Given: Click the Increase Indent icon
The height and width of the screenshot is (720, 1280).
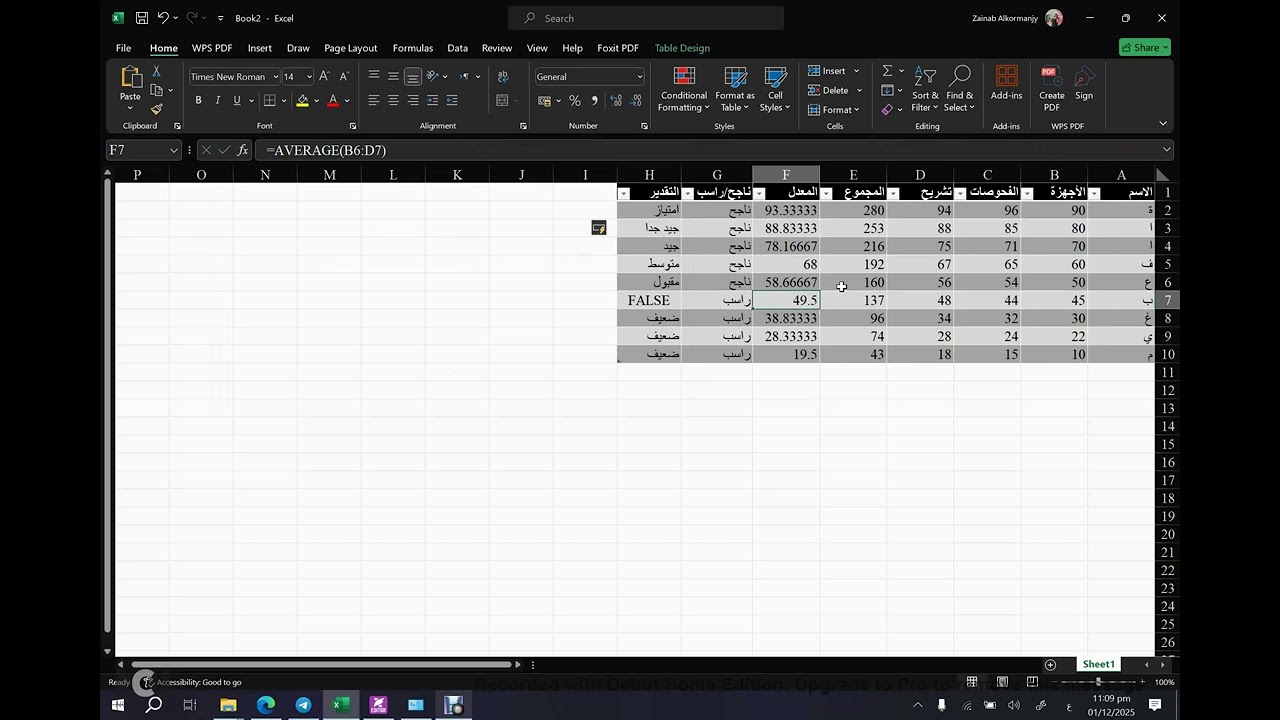Looking at the screenshot, I should tap(452, 100).
